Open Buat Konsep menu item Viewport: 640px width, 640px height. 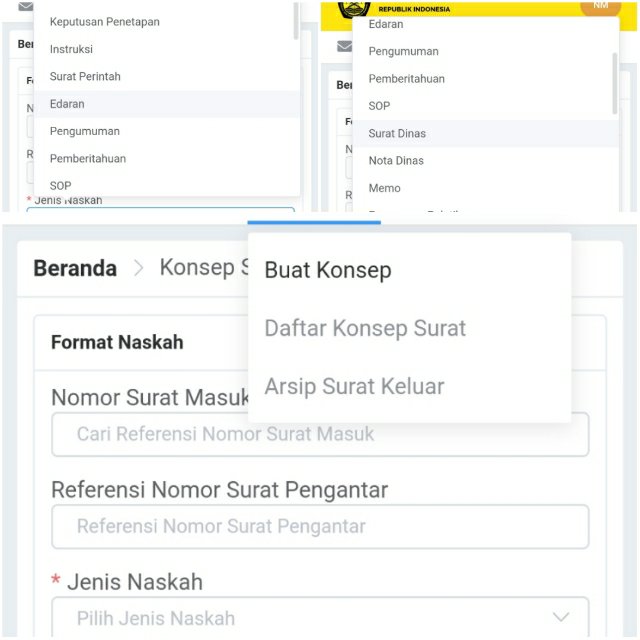(x=328, y=270)
